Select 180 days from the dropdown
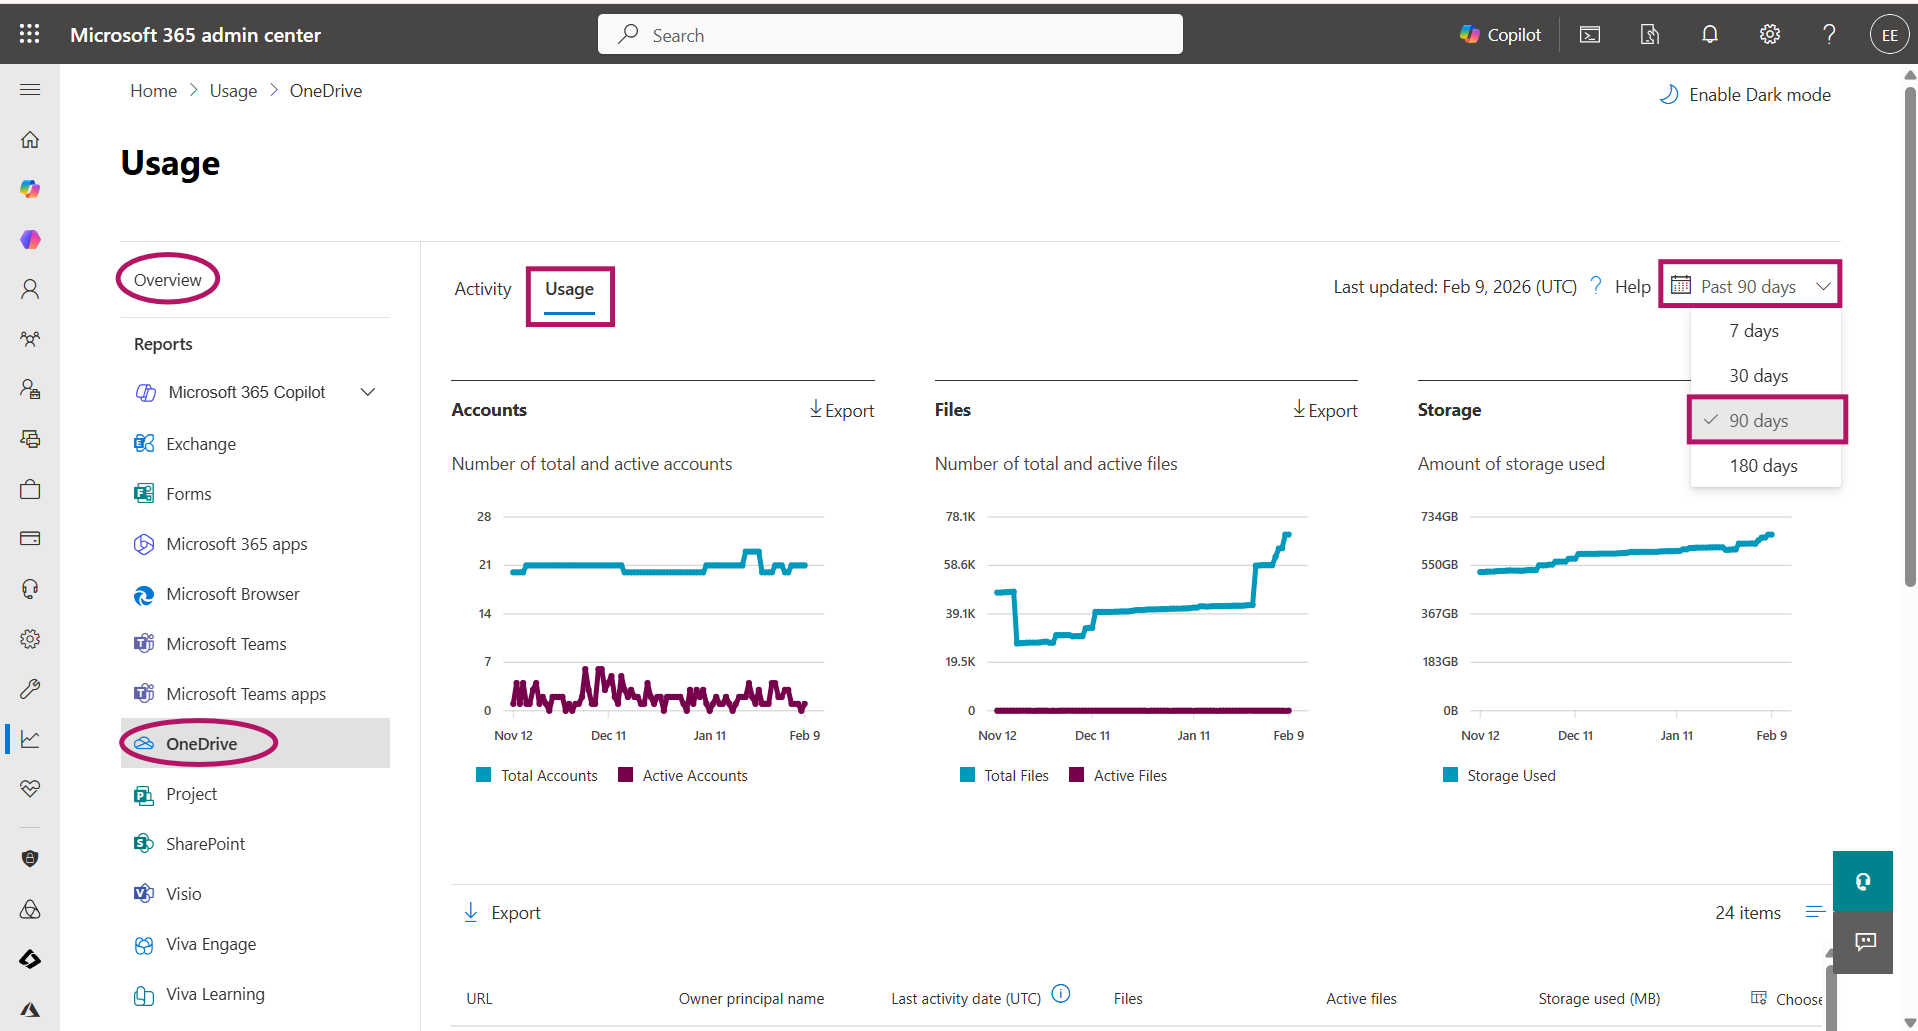This screenshot has height=1031, width=1918. point(1763,466)
